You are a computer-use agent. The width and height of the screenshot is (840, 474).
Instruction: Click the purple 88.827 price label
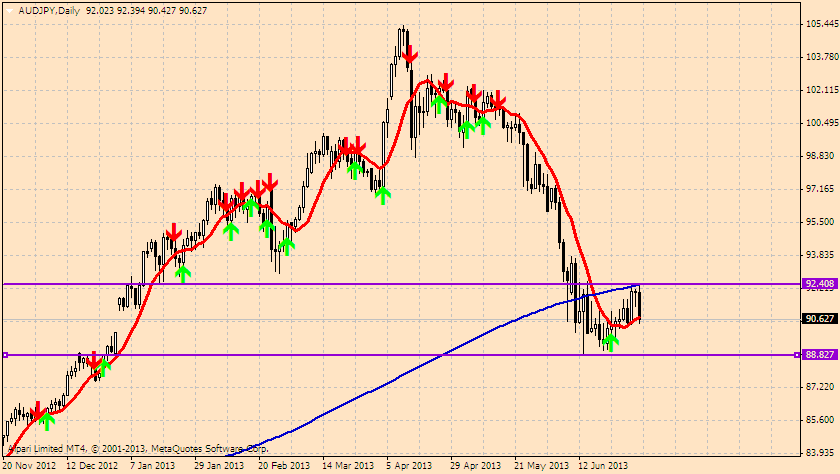pos(820,355)
